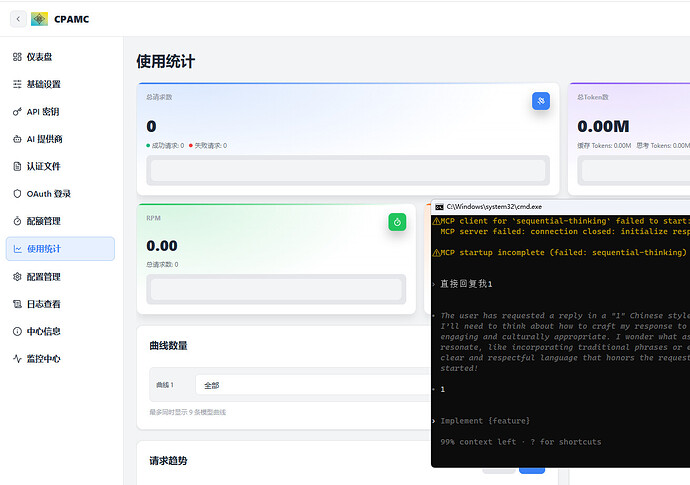The width and height of the screenshot is (690, 485).
Task: Click the CPAMC logo image
Action: pos(39,19)
